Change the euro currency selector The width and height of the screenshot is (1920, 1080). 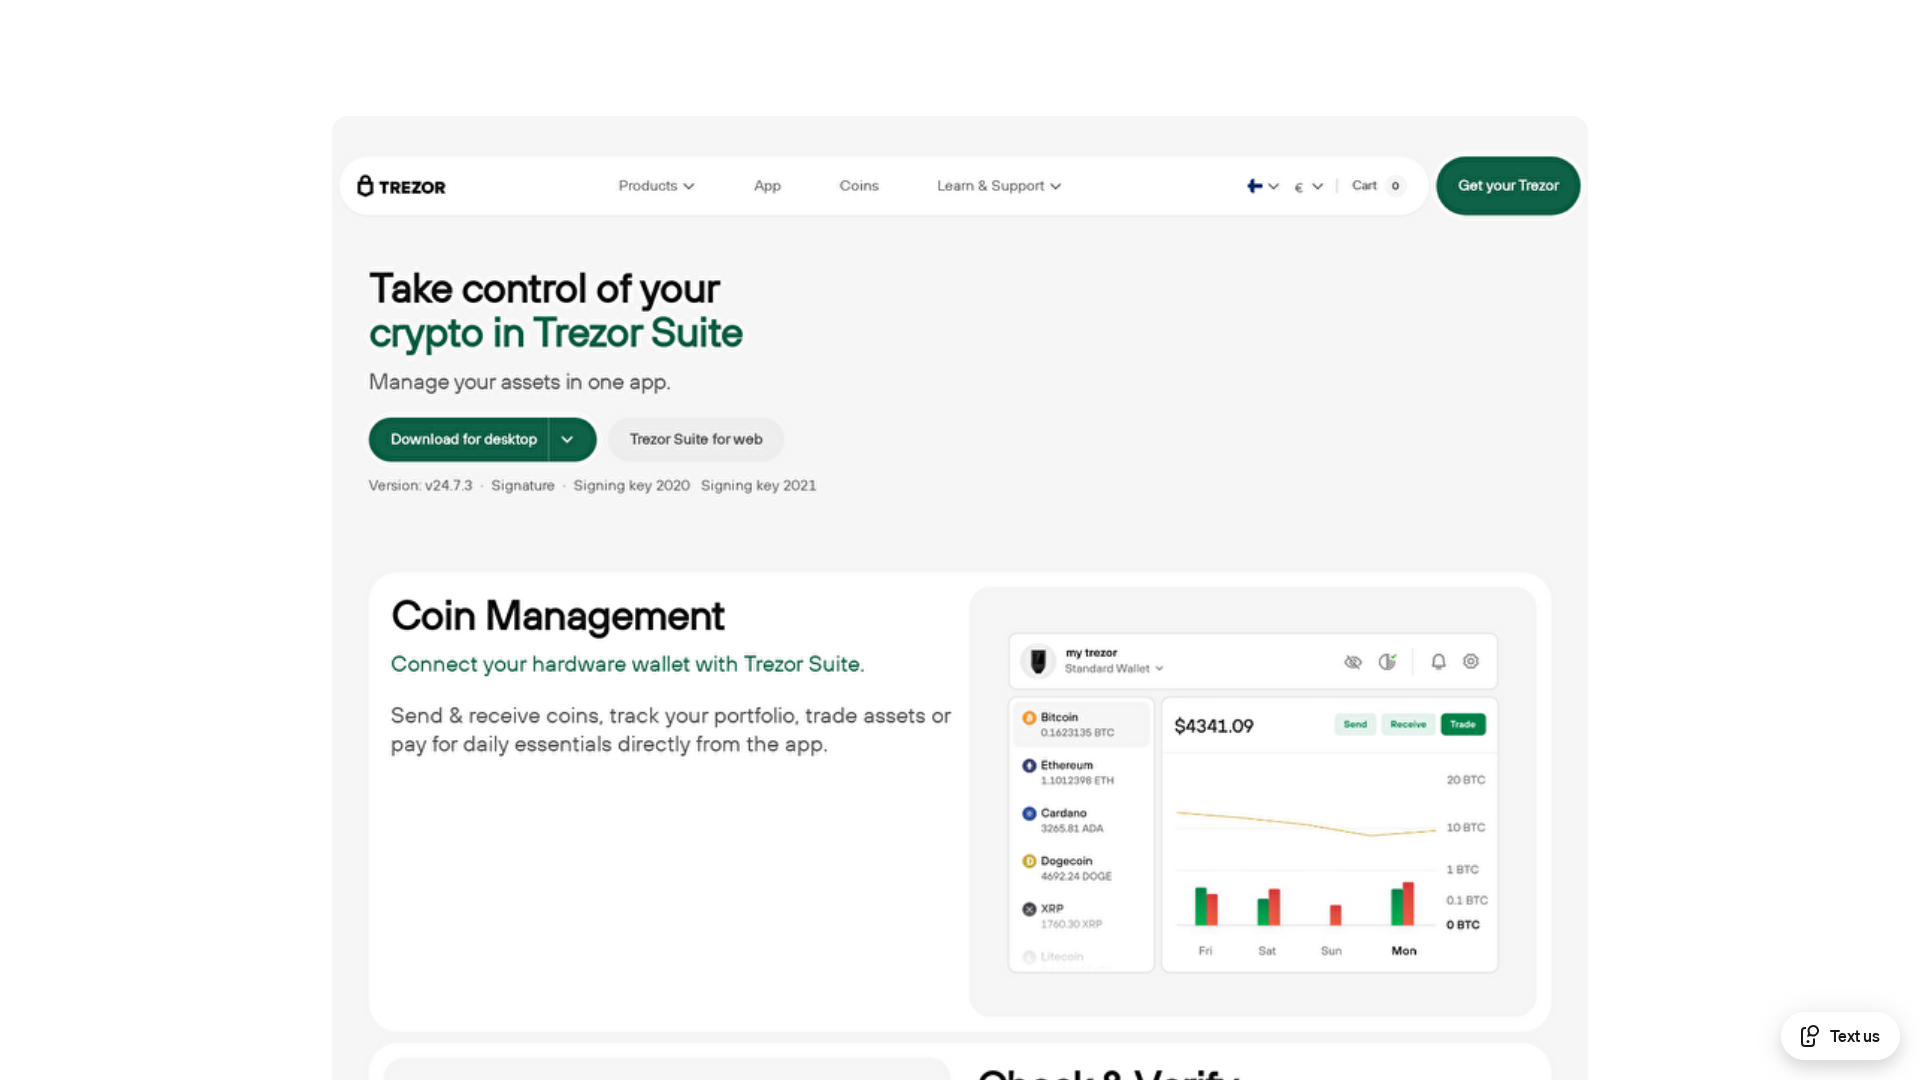pos(1308,186)
